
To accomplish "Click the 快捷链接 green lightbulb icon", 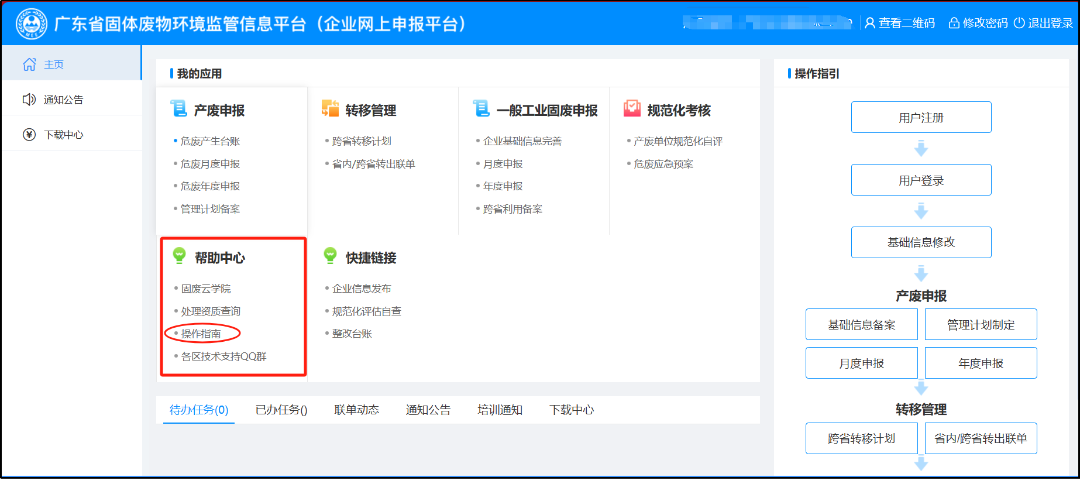I will coord(330,257).
